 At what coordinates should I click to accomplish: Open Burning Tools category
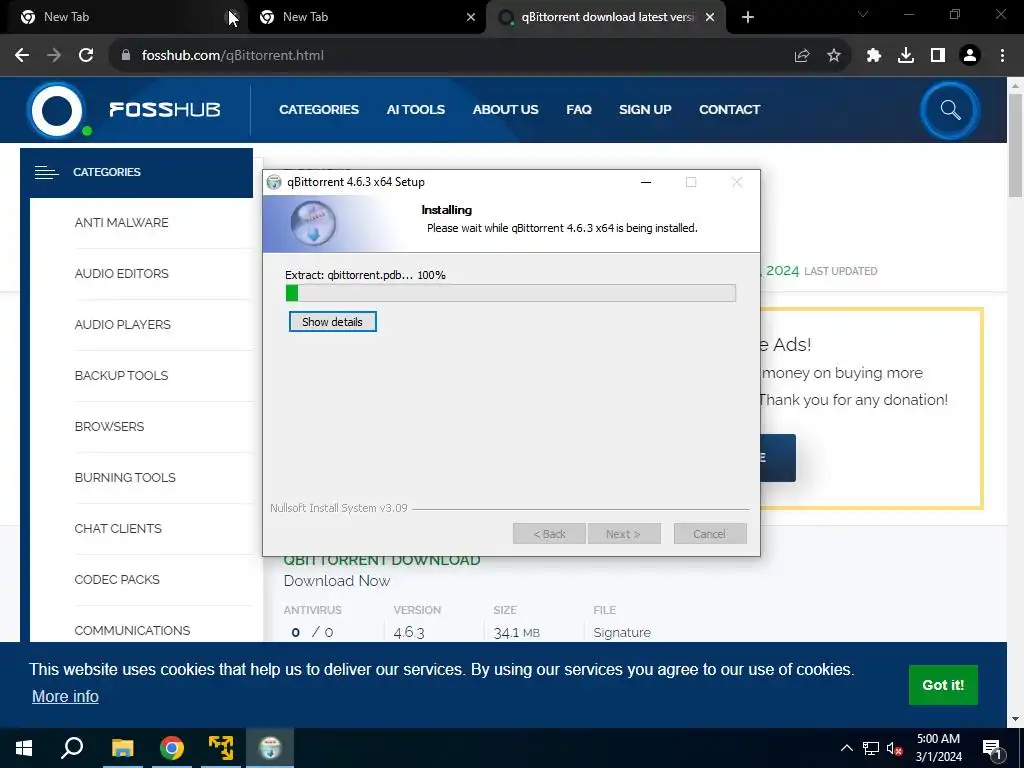(x=125, y=477)
